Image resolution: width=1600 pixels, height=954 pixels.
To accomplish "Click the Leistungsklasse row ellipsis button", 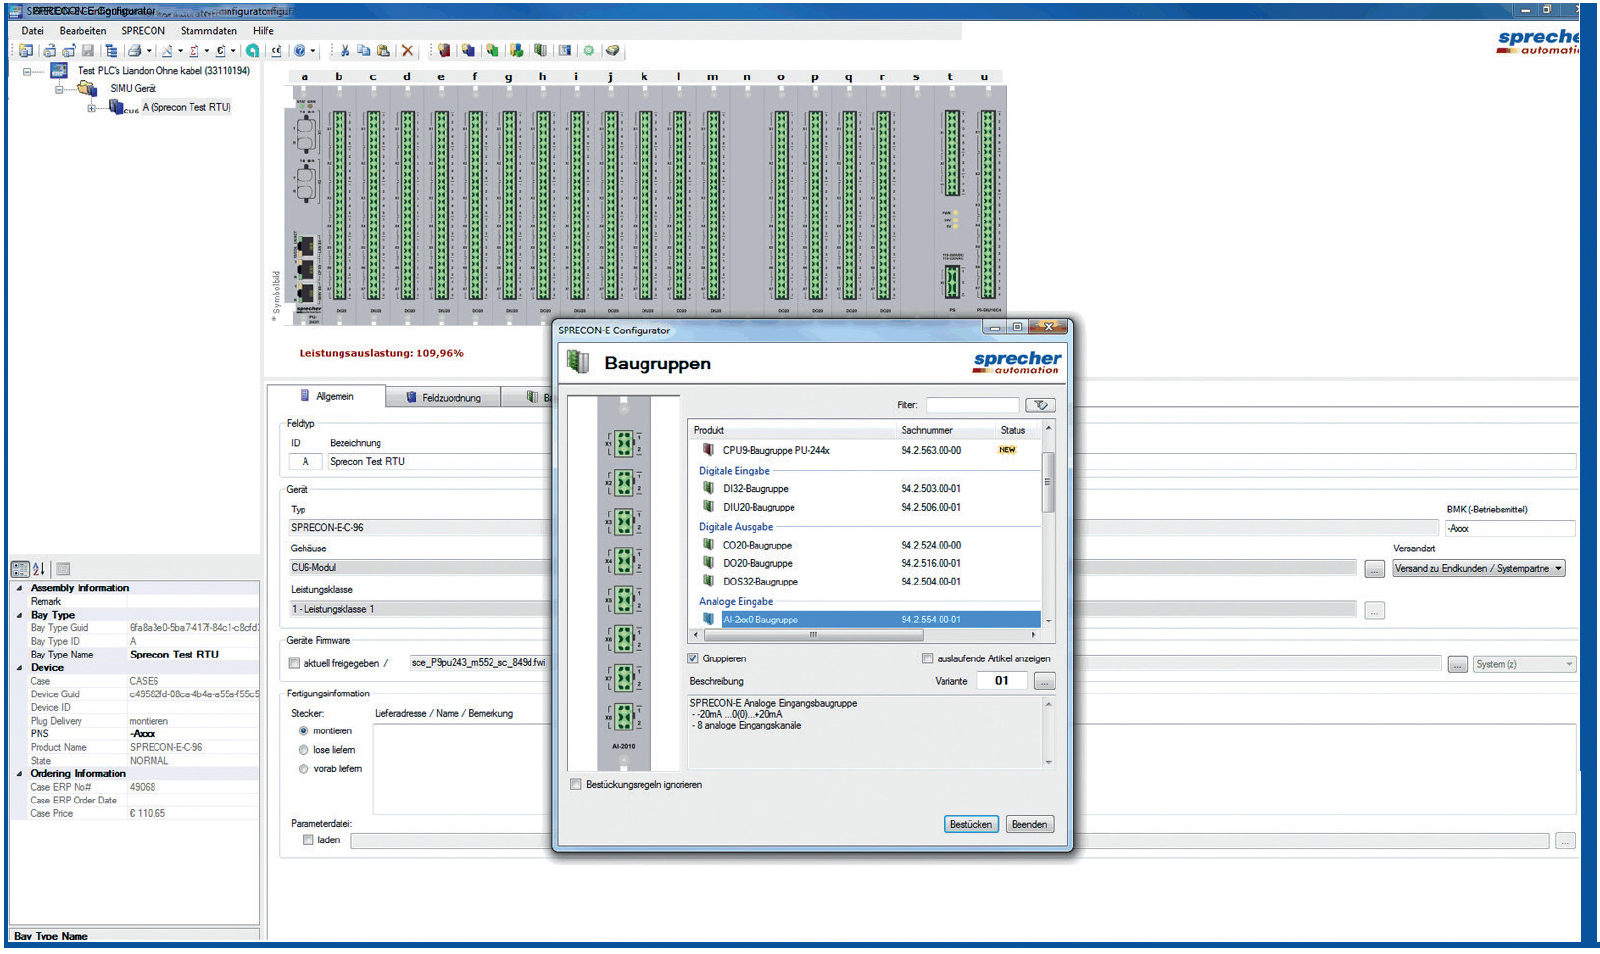I will tap(1375, 610).
